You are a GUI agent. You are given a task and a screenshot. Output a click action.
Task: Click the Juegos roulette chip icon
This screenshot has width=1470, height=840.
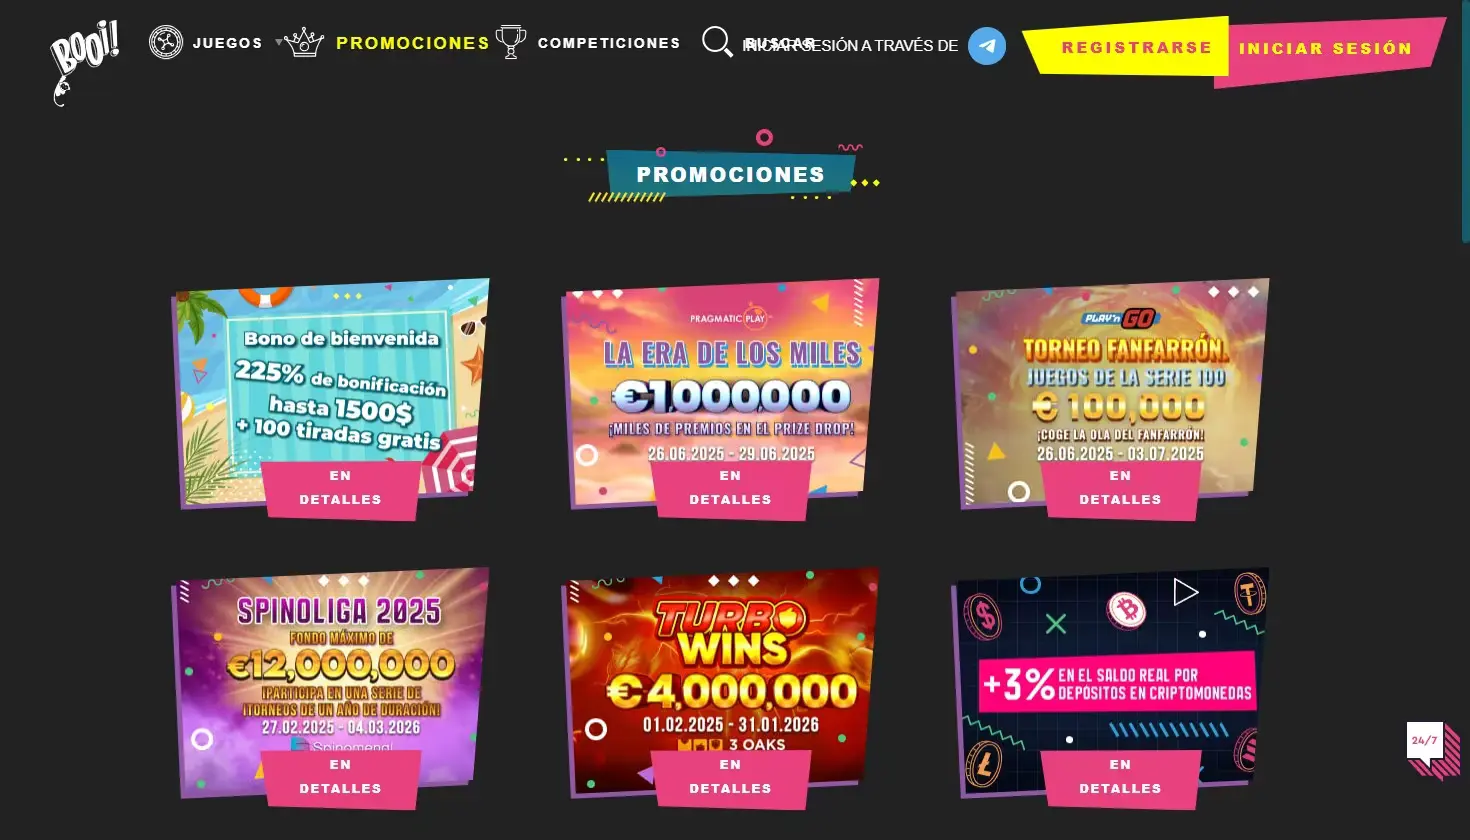coord(166,42)
